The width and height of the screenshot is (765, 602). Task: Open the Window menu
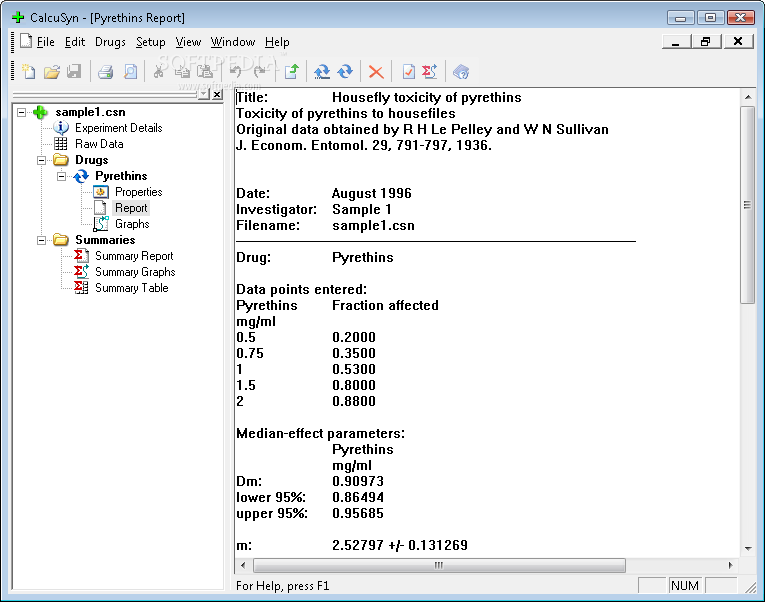point(233,42)
